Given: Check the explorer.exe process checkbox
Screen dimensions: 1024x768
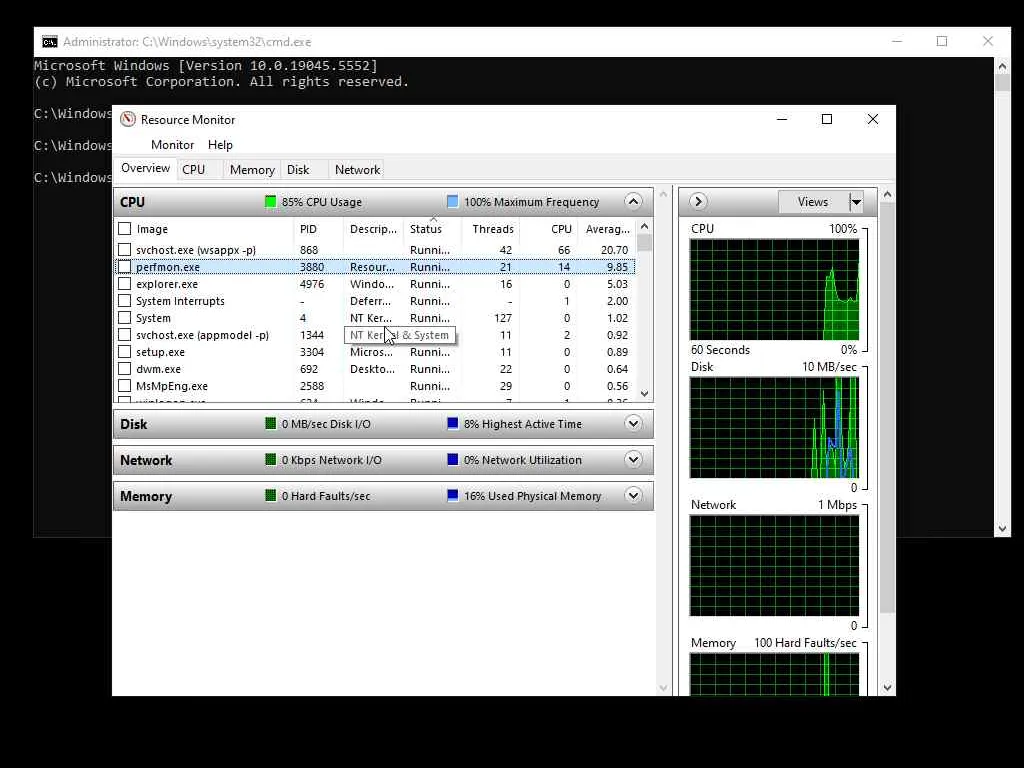Looking at the screenshot, I should 124,283.
